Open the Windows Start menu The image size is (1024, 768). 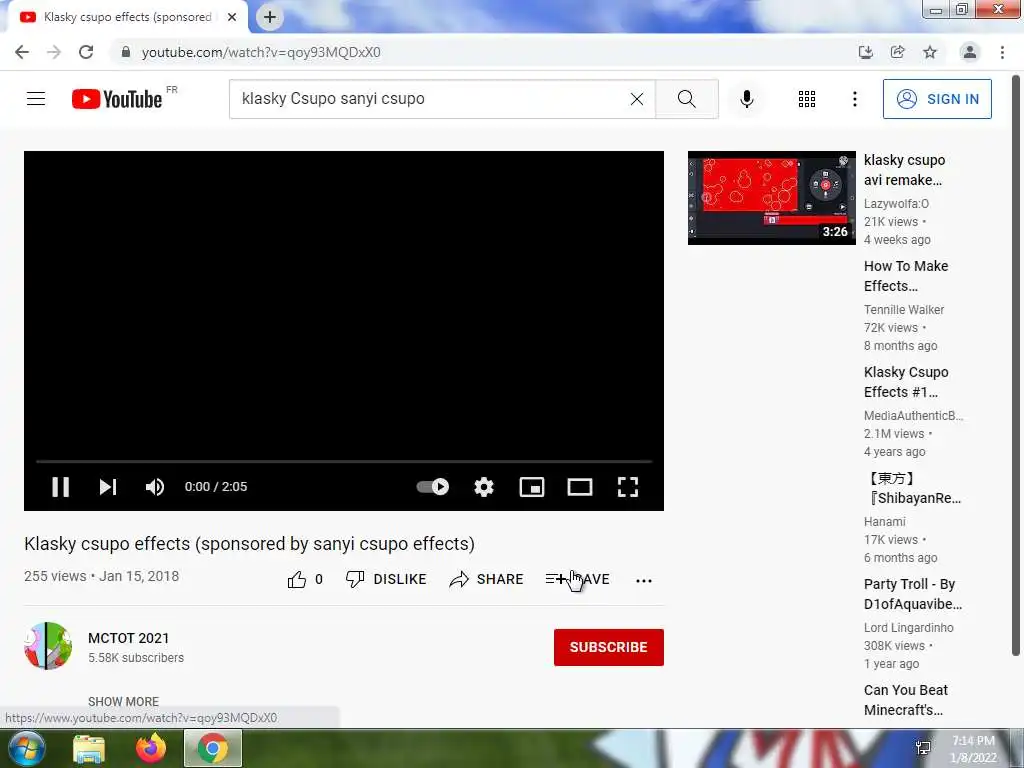[25, 748]
